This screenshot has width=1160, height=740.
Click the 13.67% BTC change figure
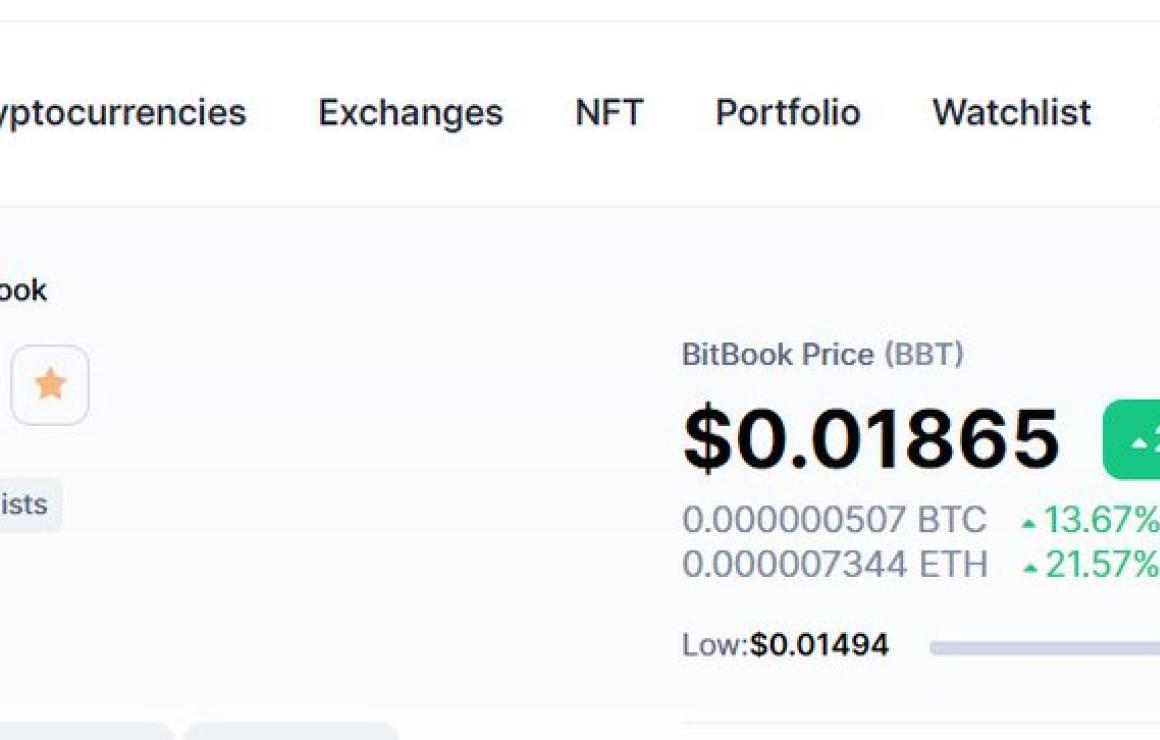click(x=1101, y=519)
